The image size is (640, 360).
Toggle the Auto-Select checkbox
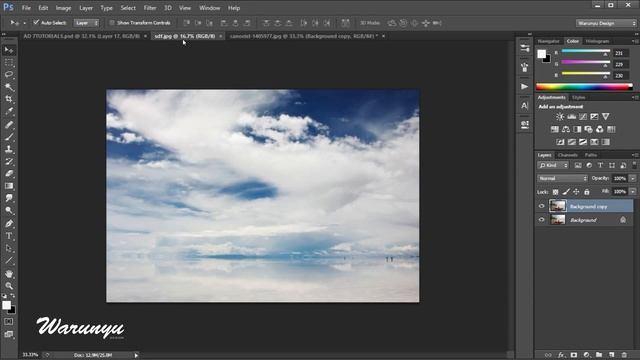(36, 22)
